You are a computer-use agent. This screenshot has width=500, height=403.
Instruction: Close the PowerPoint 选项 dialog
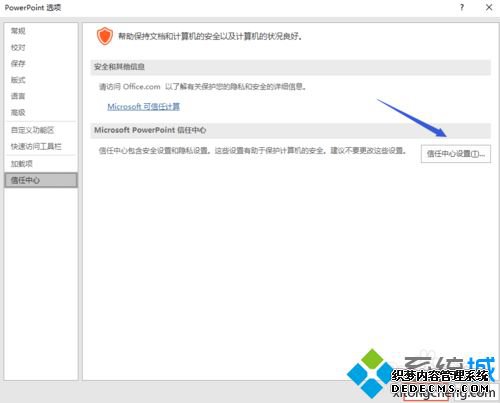(x=489, y=7)
